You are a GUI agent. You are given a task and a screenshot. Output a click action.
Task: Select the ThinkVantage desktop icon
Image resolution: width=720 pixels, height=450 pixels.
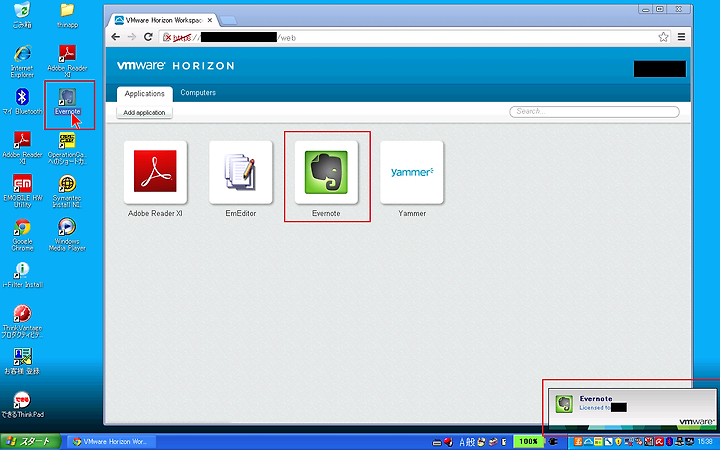click(x=22, y=321)
